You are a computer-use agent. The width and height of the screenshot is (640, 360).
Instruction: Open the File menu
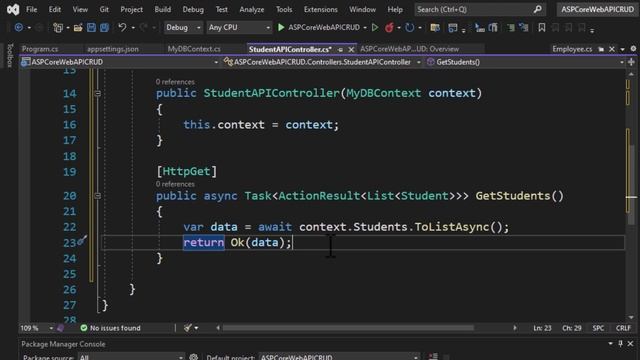[x=31, y=9]
